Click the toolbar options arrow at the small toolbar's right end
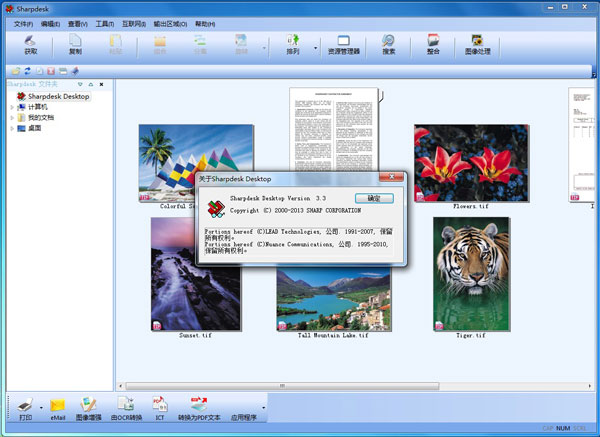This screenshot has height=437, width=600. (x=594, y=75)
